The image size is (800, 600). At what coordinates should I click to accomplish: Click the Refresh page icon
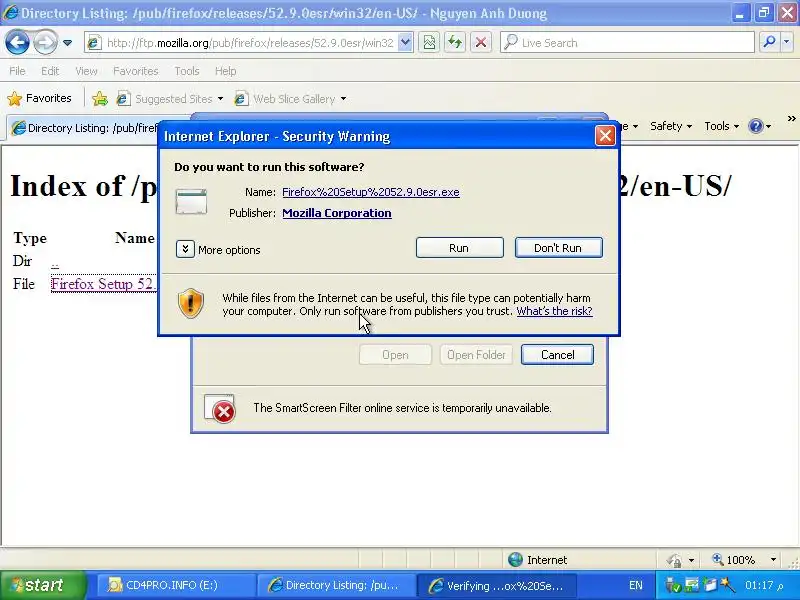(455, 43)
